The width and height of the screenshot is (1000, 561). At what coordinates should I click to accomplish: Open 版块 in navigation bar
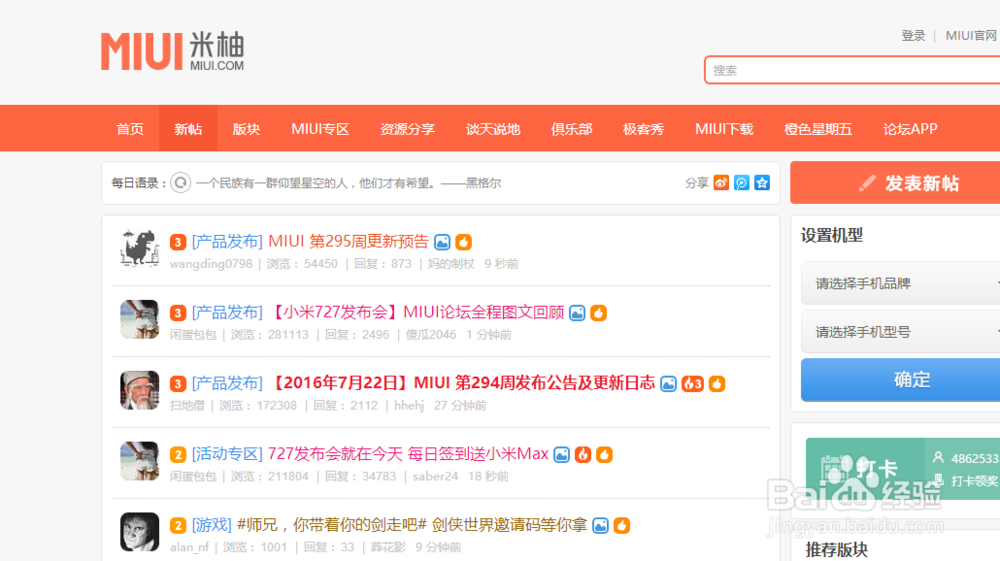point(246,129)
